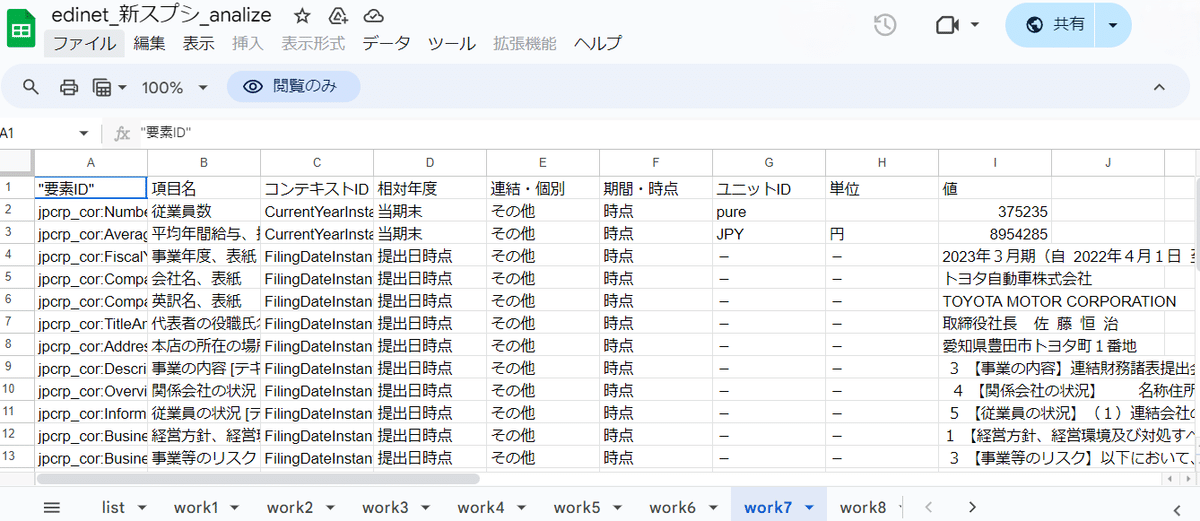Select cell containing JPY
Image resolution: width=1200 pixels, height=521 pixels.
769,234
